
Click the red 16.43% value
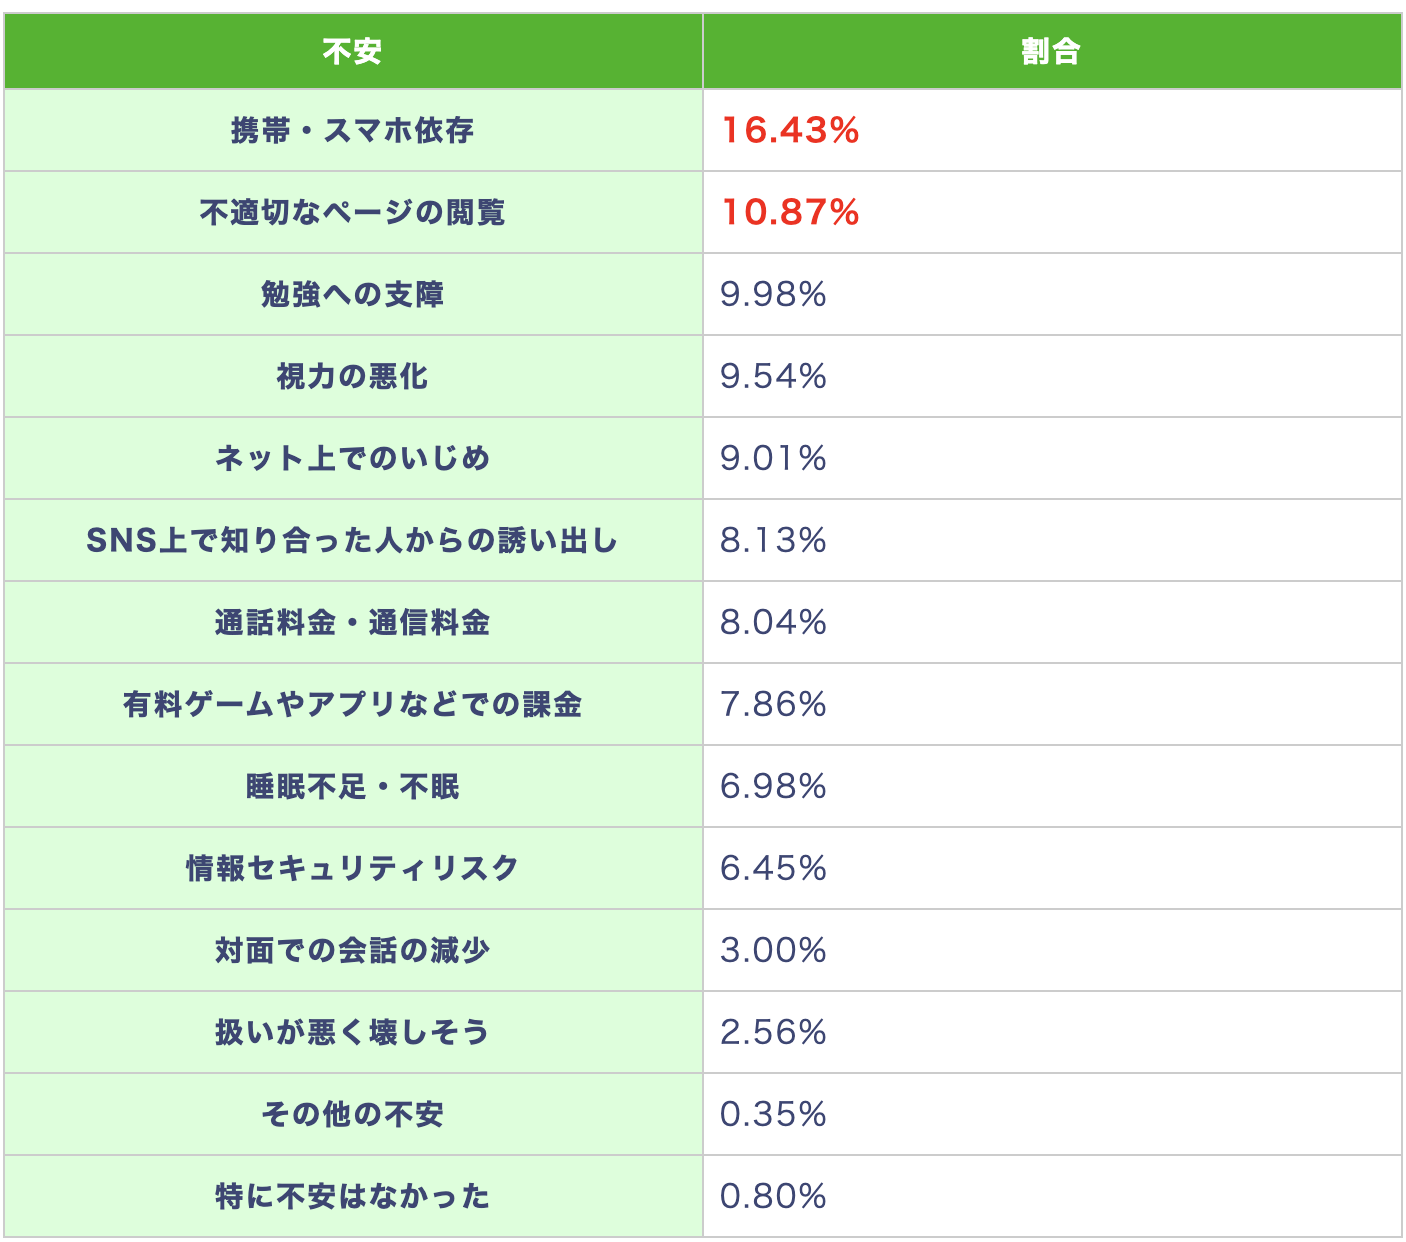[790, 131]
